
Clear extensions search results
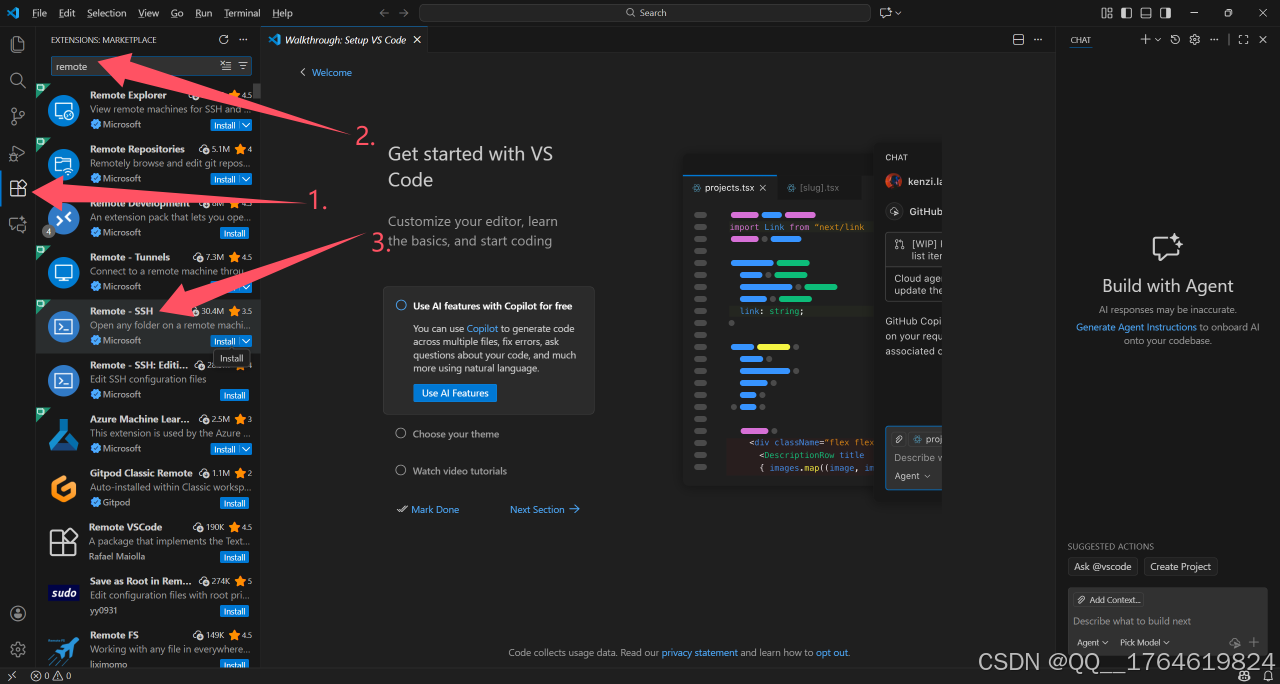(x=226, y=66)
